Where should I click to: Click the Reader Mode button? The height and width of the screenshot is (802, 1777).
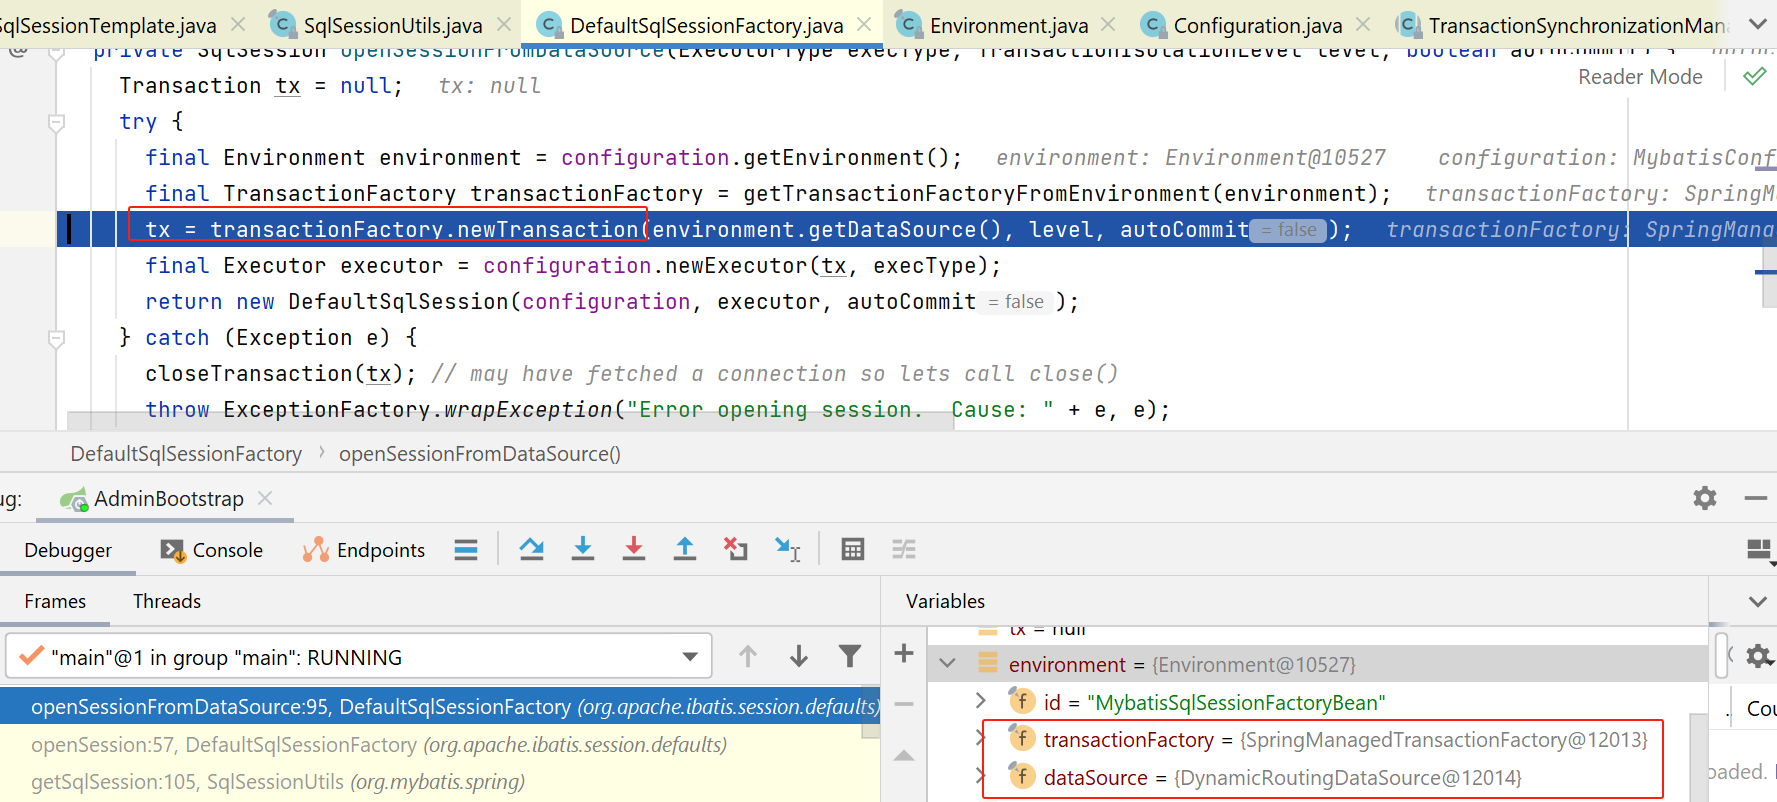1639,77
